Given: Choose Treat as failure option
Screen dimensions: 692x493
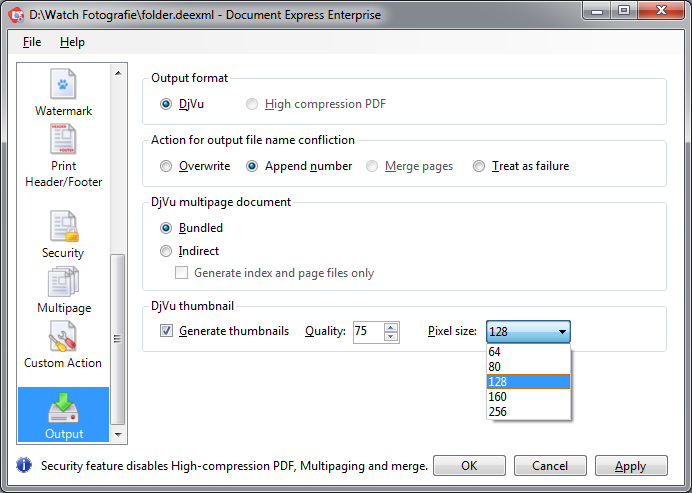Looking at the screenshot, I should 479,166.
